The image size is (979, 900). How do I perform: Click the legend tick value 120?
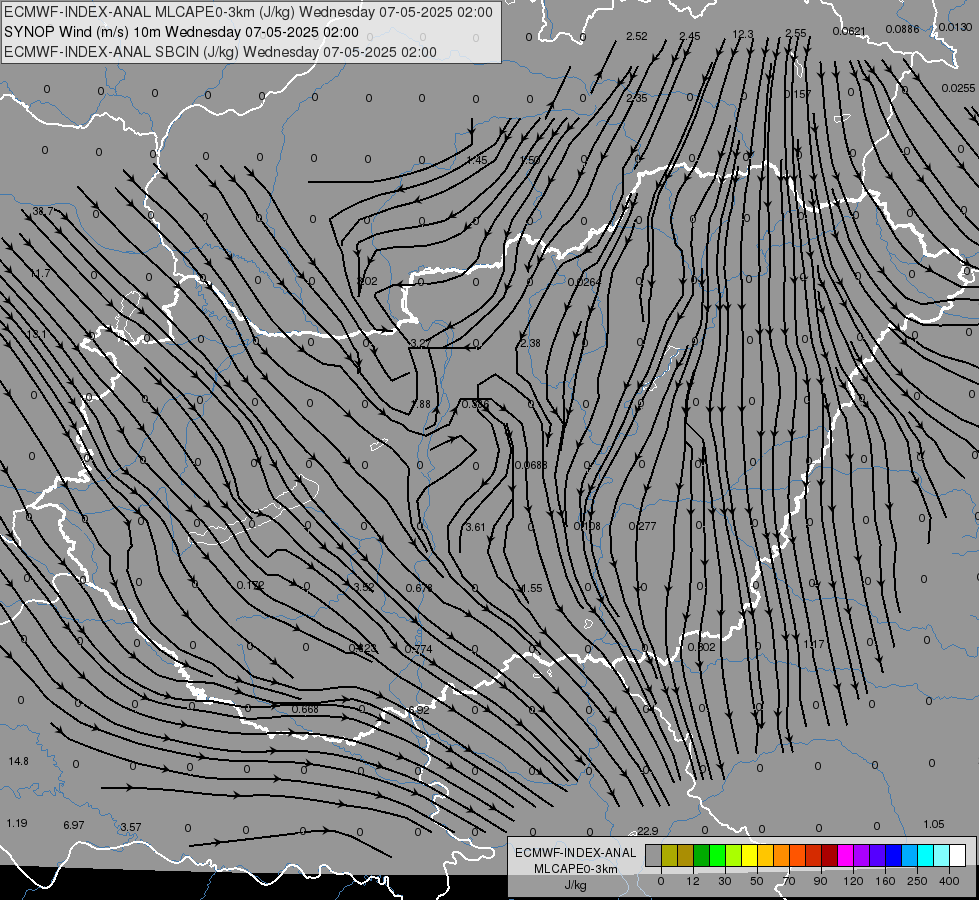click(853, 881)
